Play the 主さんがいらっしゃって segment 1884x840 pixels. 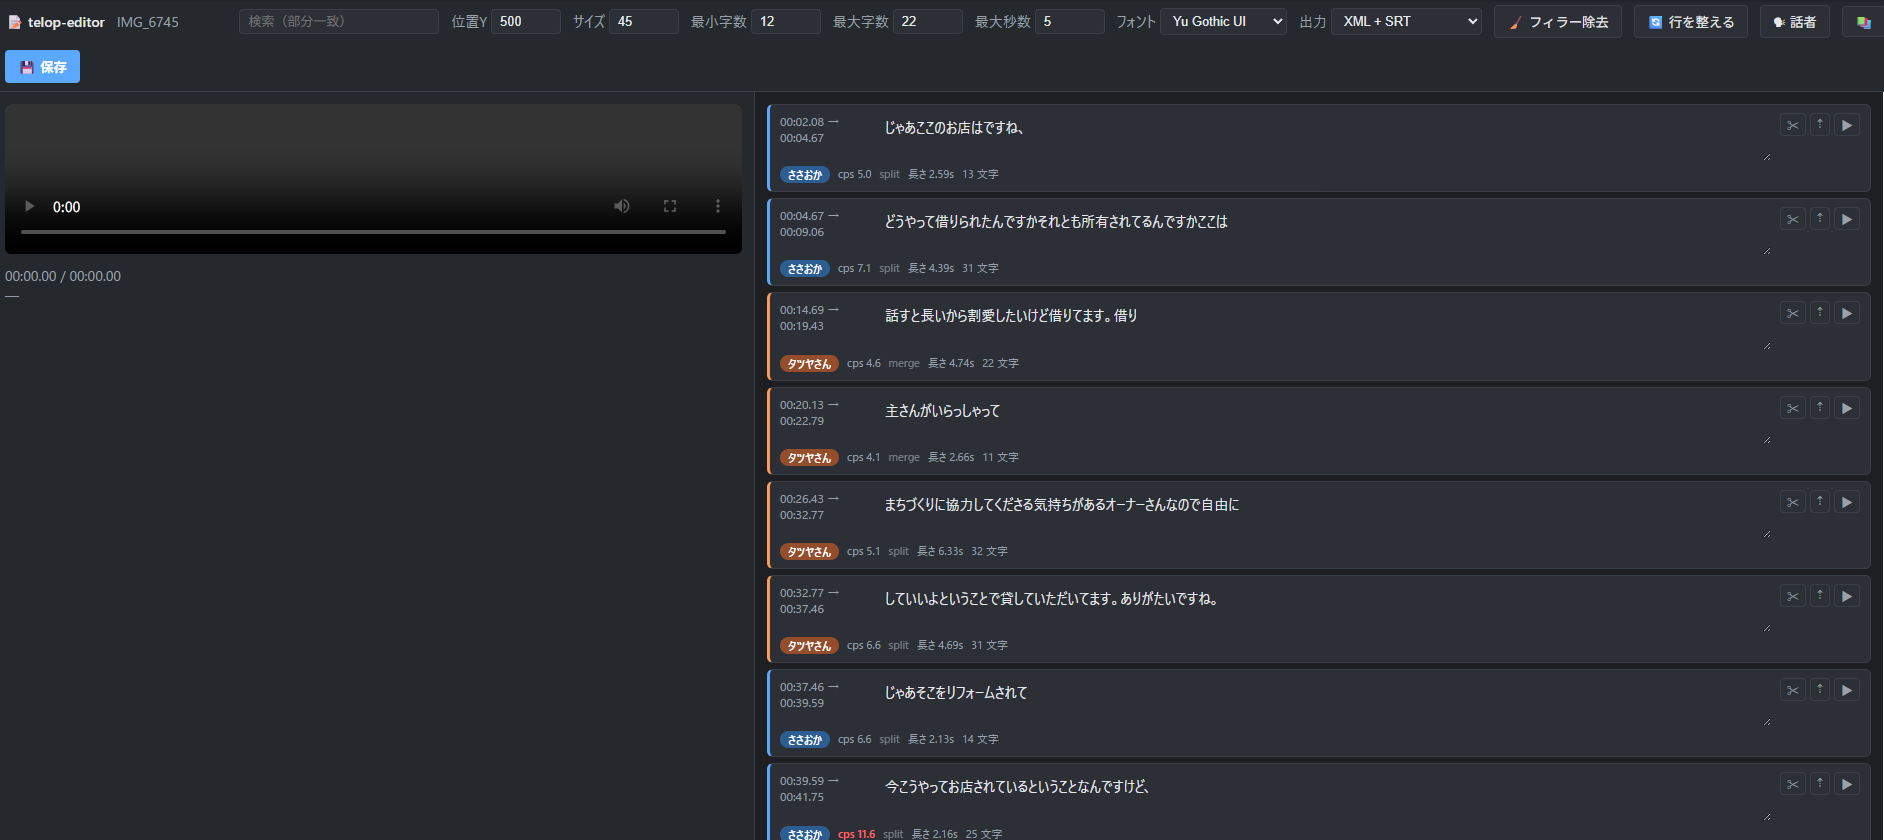[1847, 408]
